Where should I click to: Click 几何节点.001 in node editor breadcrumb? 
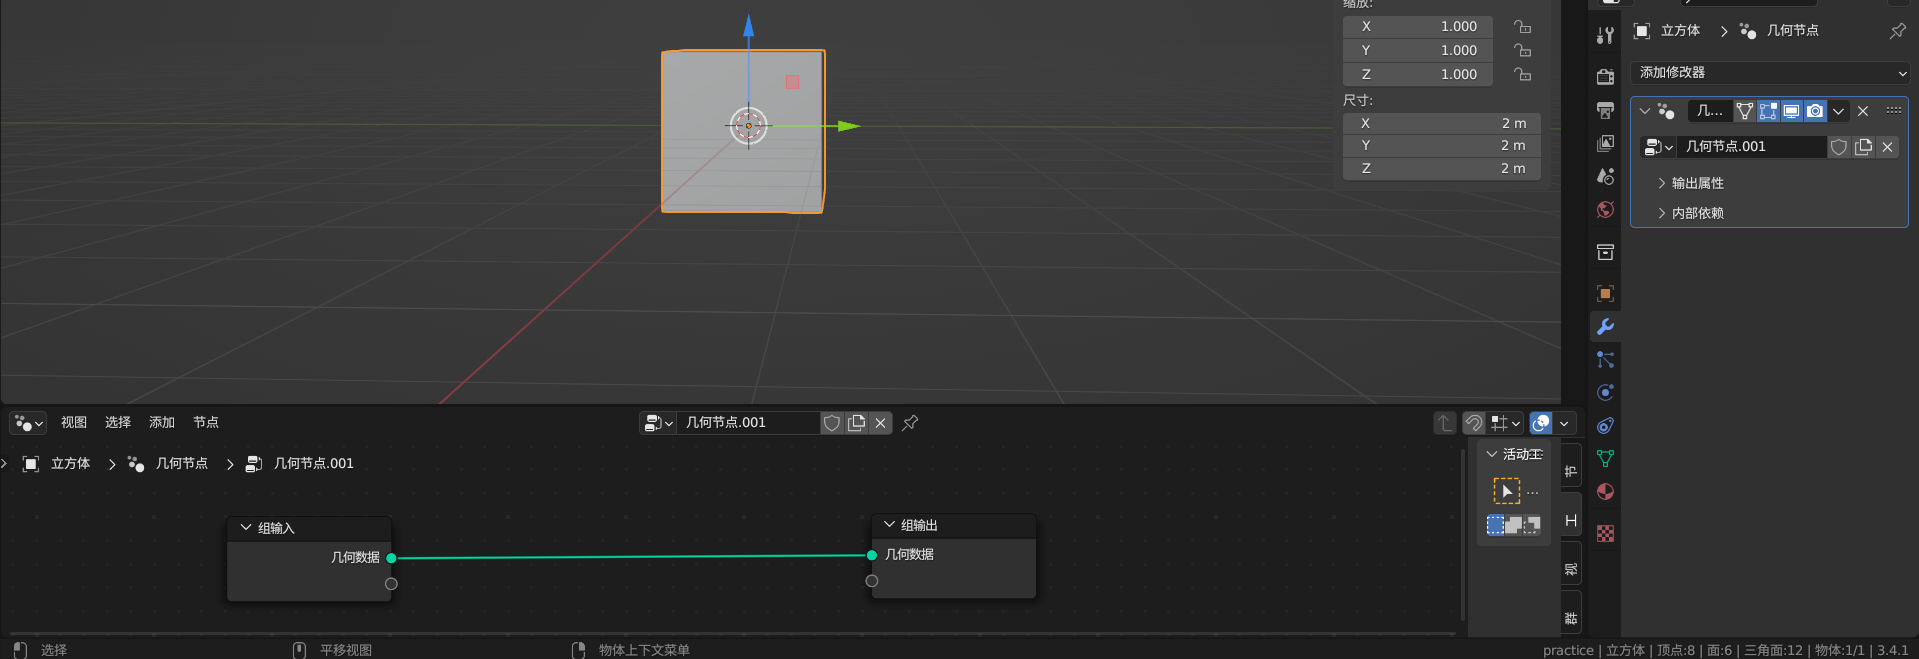(313, 464)
